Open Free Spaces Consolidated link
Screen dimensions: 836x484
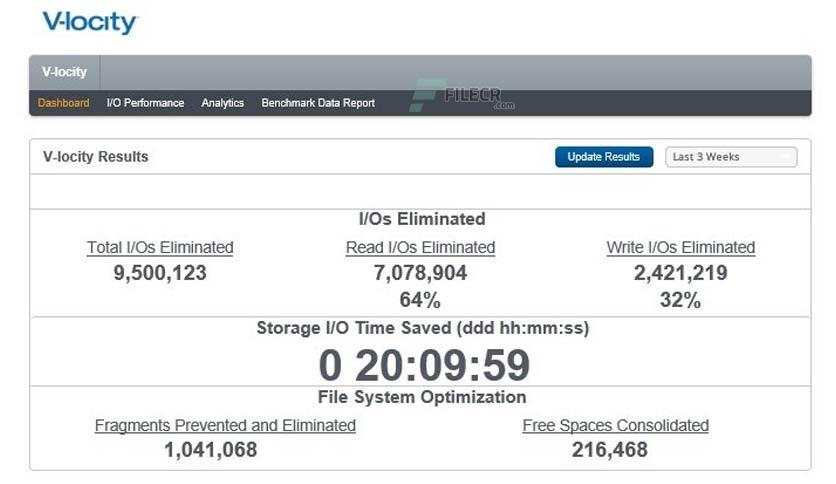(x=615, y=425)
